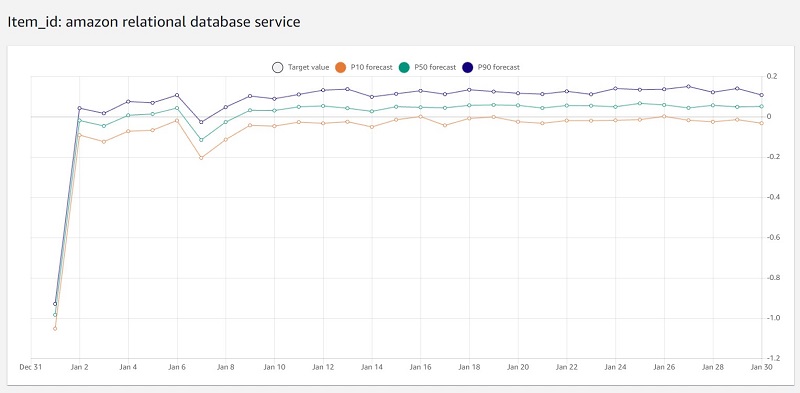The width and height of the screenshot is (800, 393).
Task: Click the Item_id amazon relational database service heading
Action: (154, 21)
